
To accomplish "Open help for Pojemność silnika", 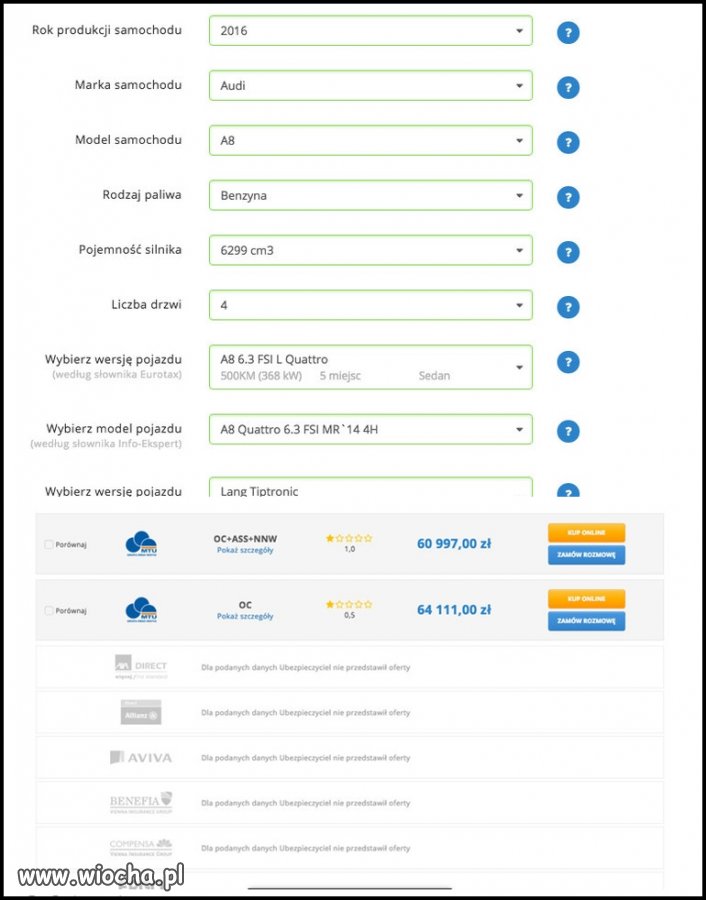I will (x=568, y=252).
